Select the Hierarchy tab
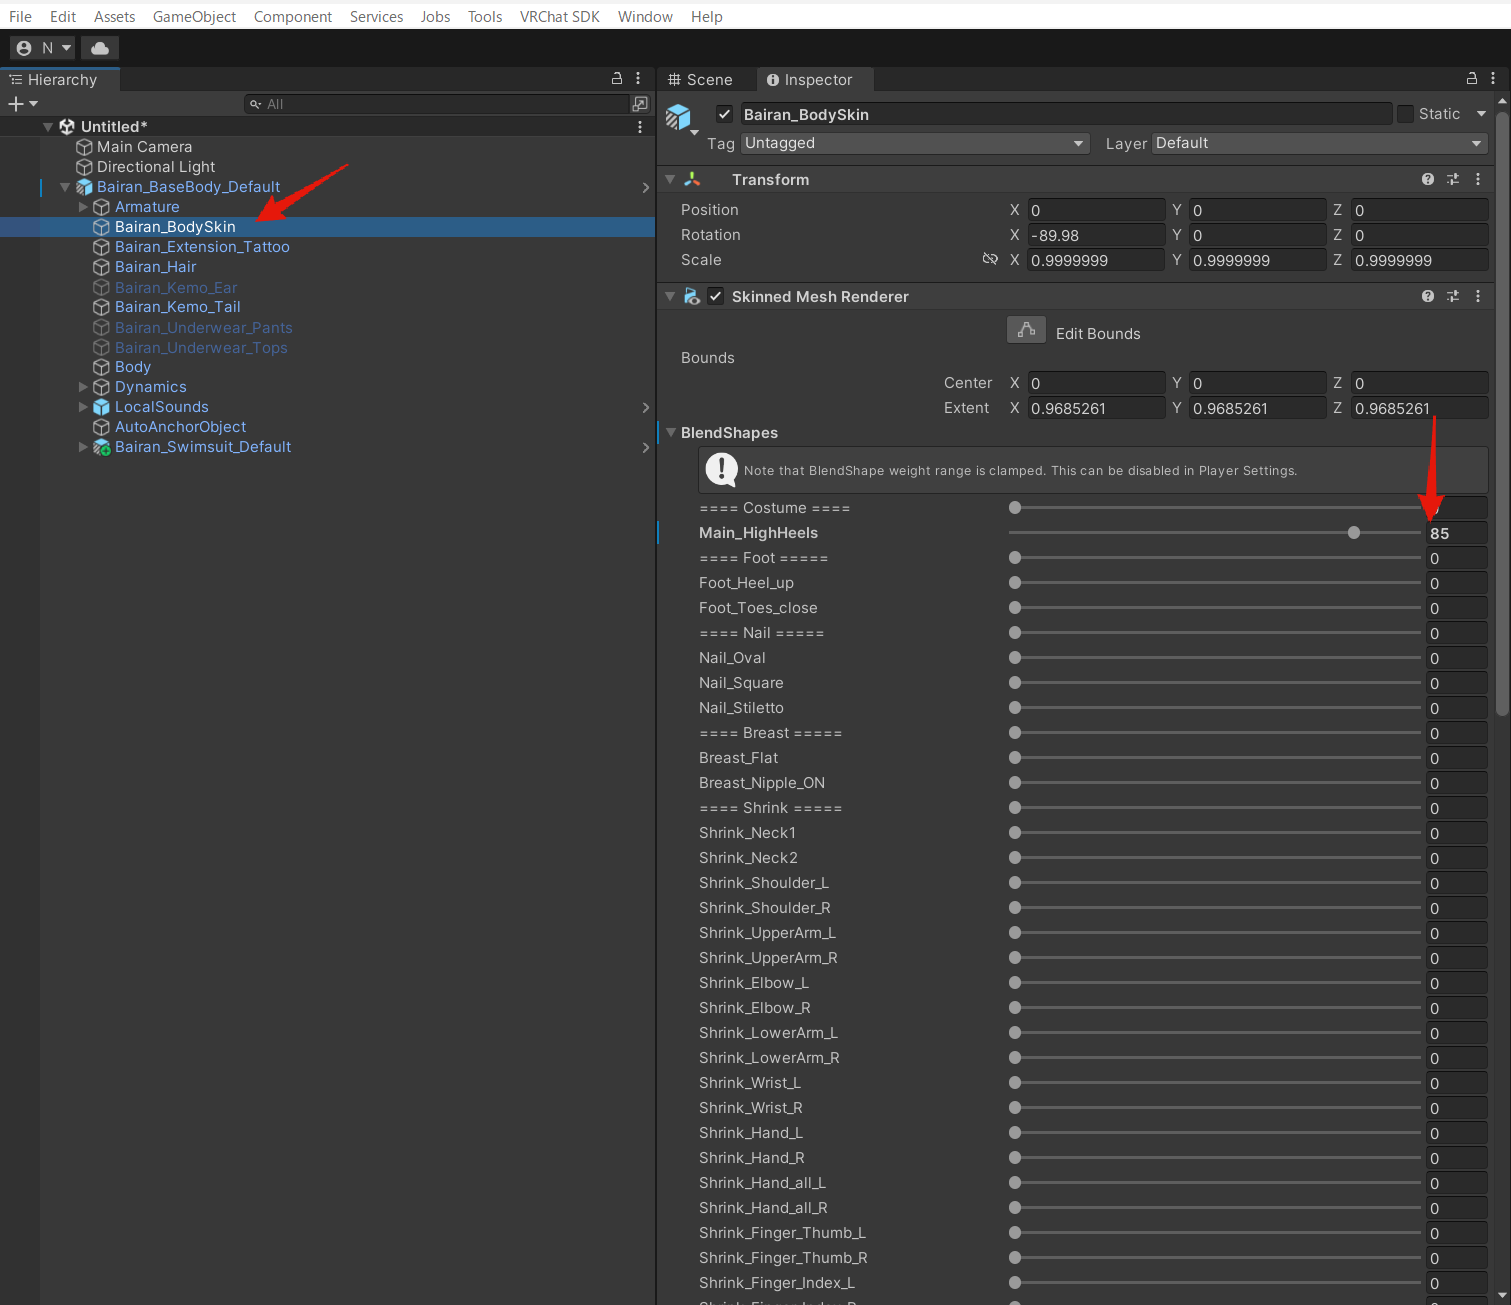Screen dimensions: 1511x1305 [60, 79]
